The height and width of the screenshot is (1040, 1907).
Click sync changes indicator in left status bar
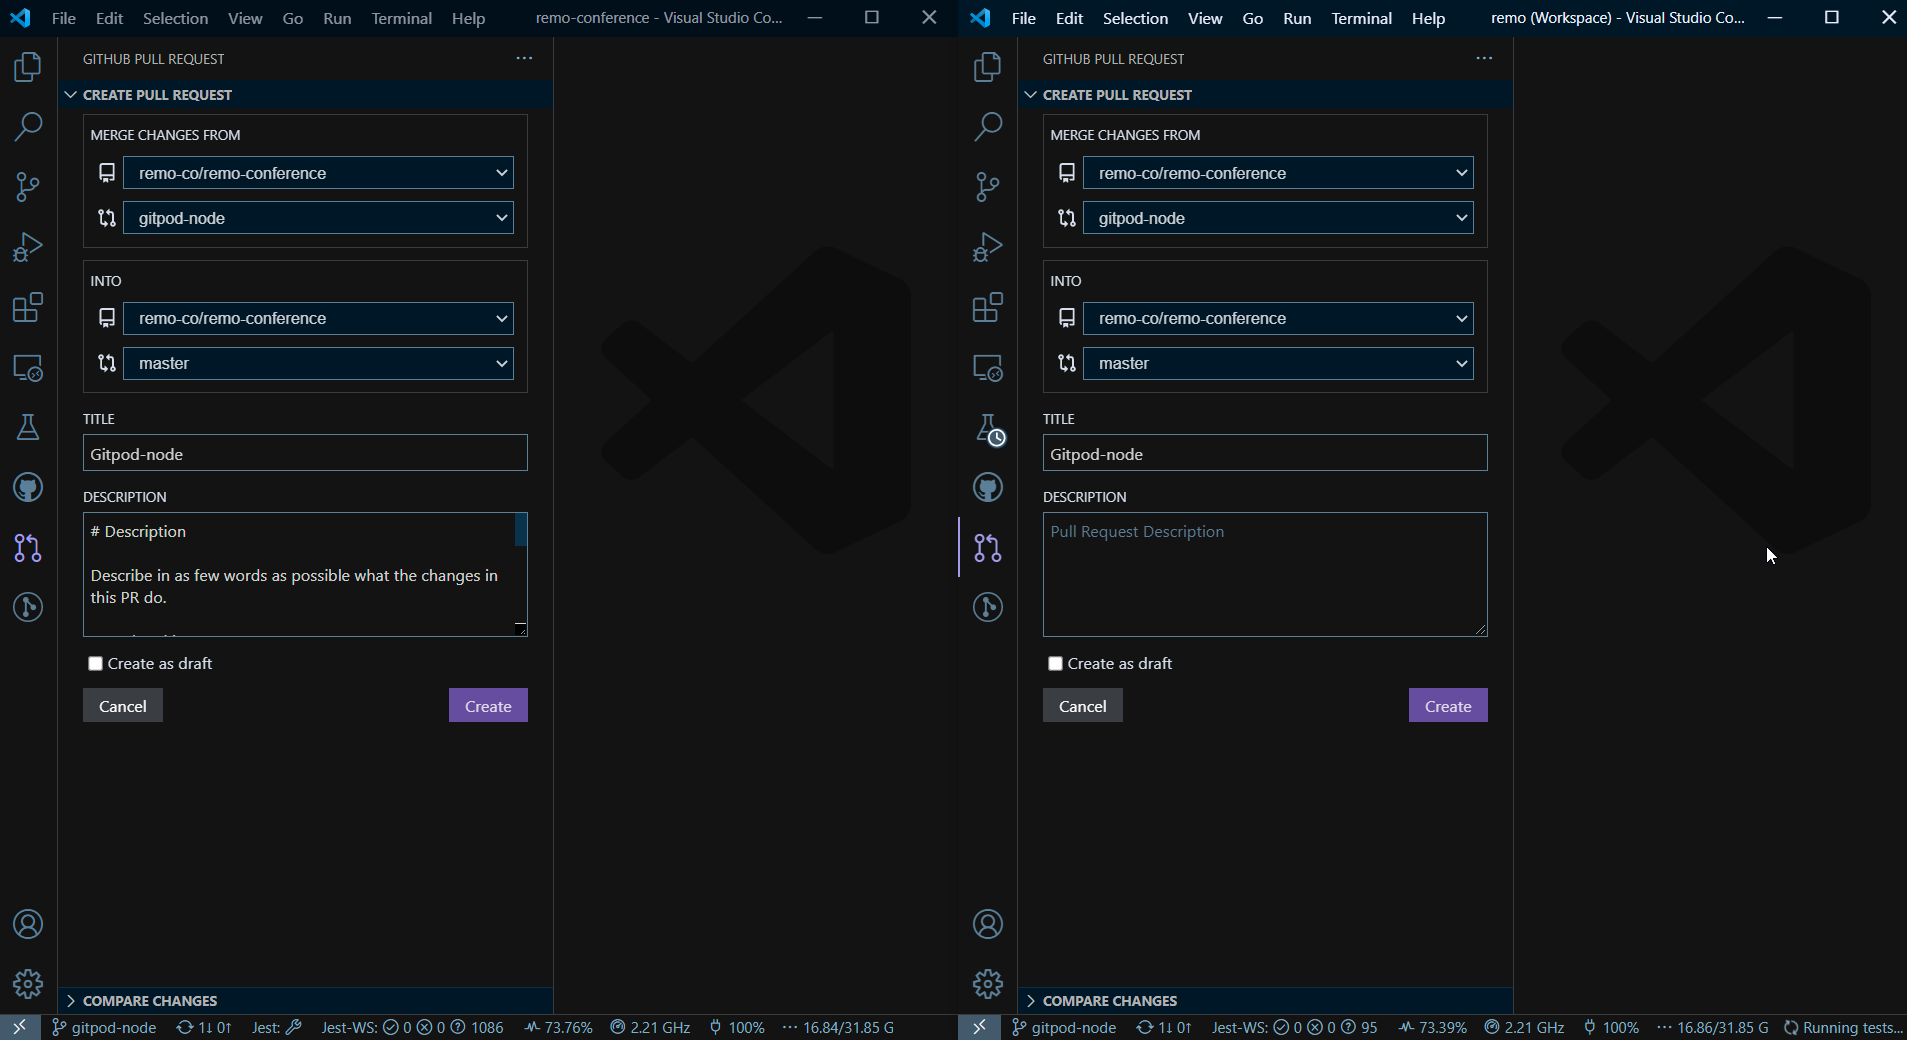point(204,1027)
